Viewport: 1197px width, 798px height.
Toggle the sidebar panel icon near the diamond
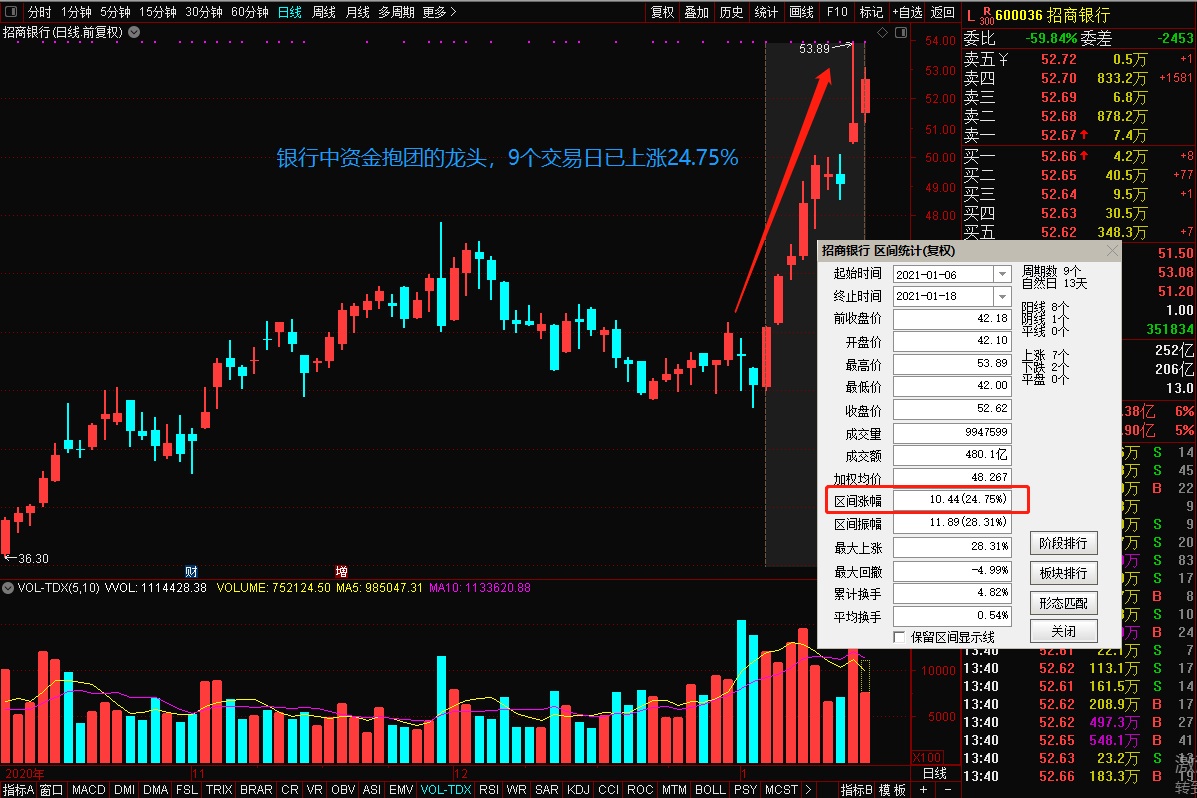pyautogui.click(x=901, y=32)
